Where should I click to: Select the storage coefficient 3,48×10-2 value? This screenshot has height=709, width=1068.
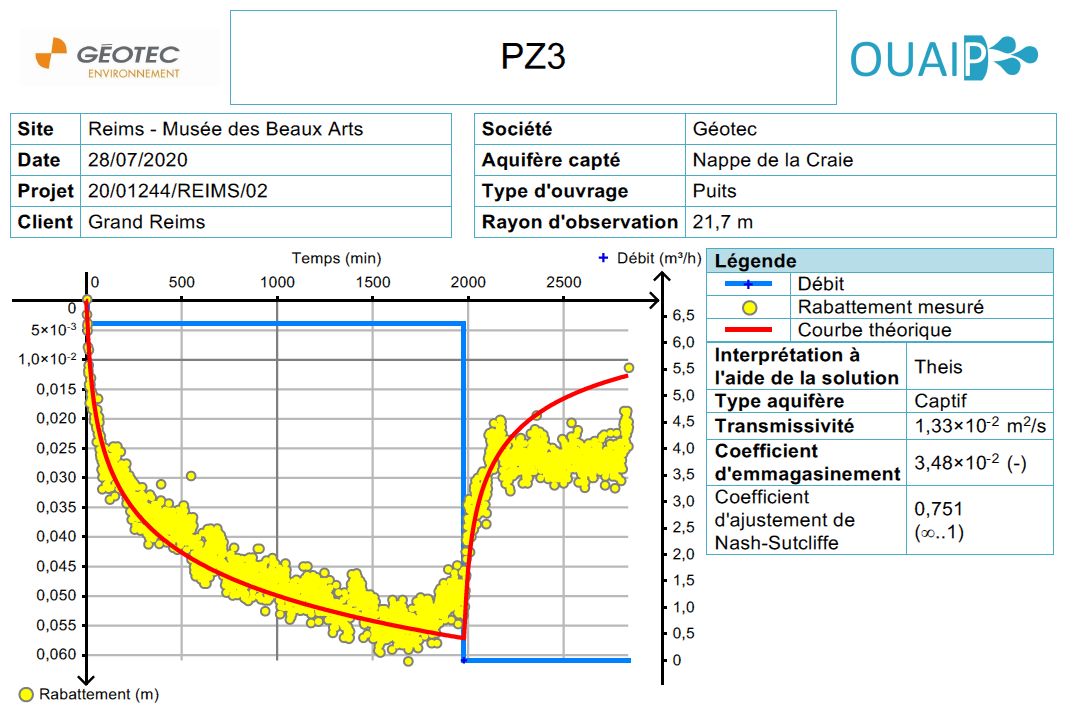coord(970,462)
